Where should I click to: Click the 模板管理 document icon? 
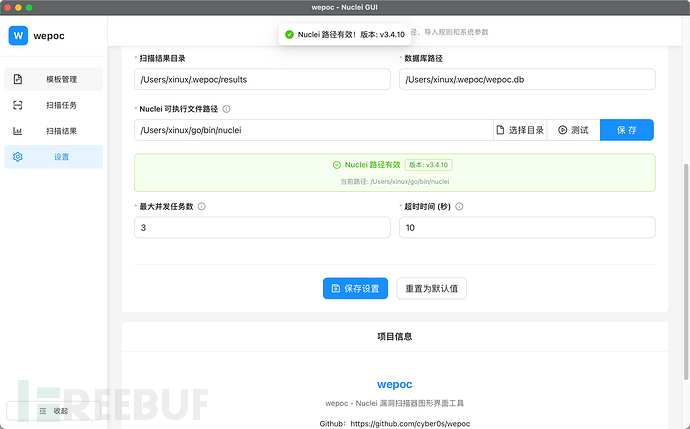pos(18,79)
